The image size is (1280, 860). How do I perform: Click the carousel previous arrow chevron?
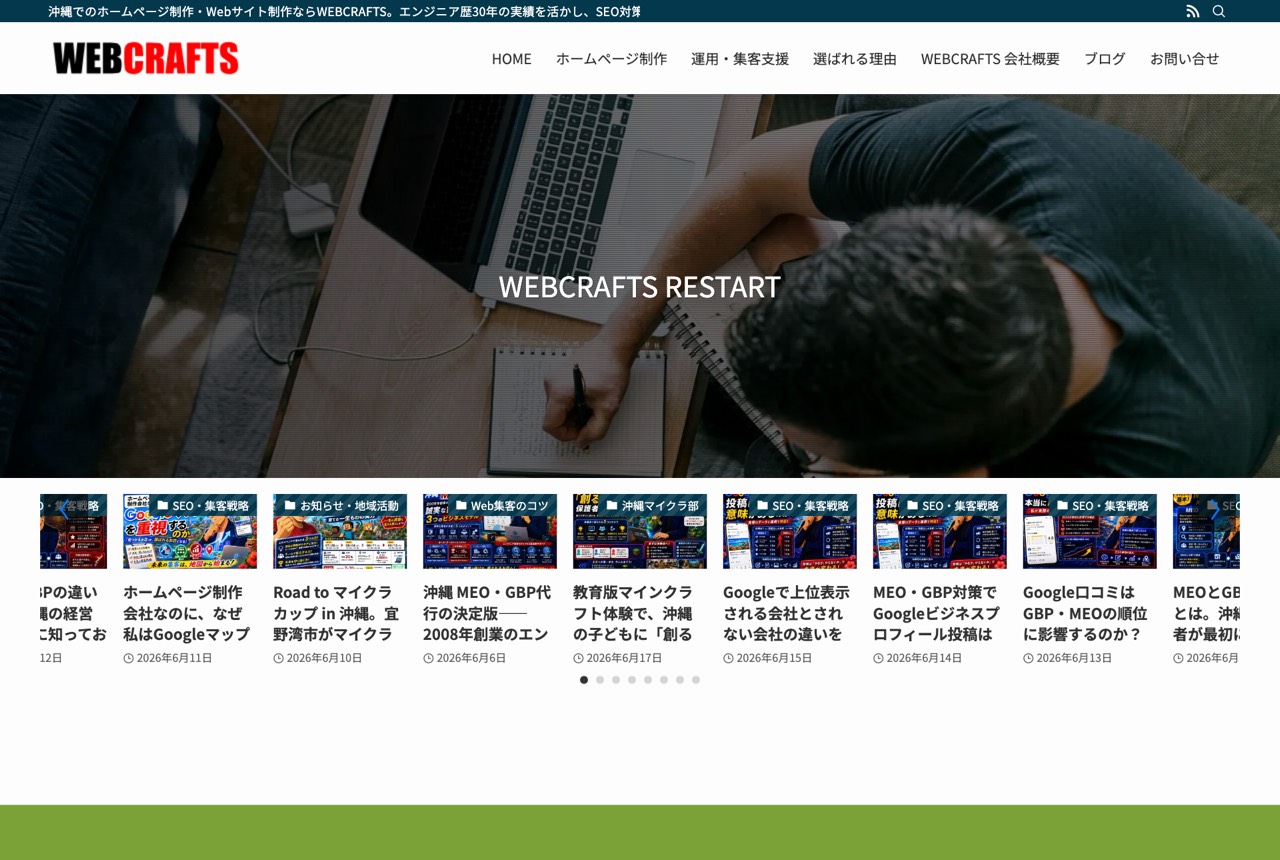pos(63,509)
